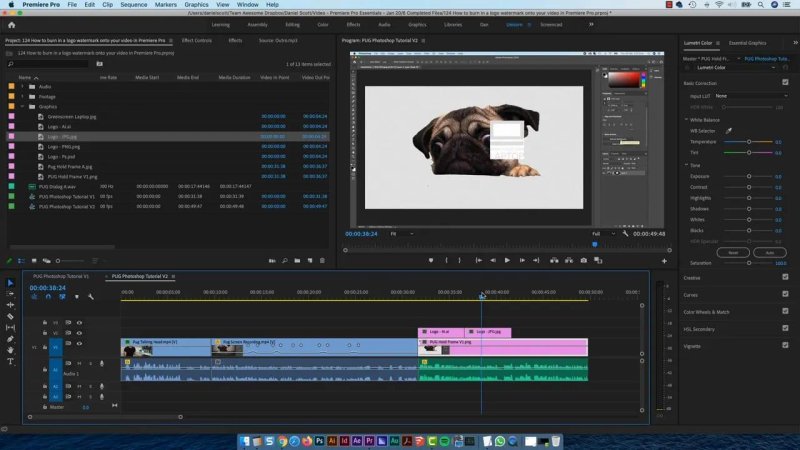Open timeline display settings wrench
The height and width of the screenshot is (450, 800).
click(x=91, y=296)
